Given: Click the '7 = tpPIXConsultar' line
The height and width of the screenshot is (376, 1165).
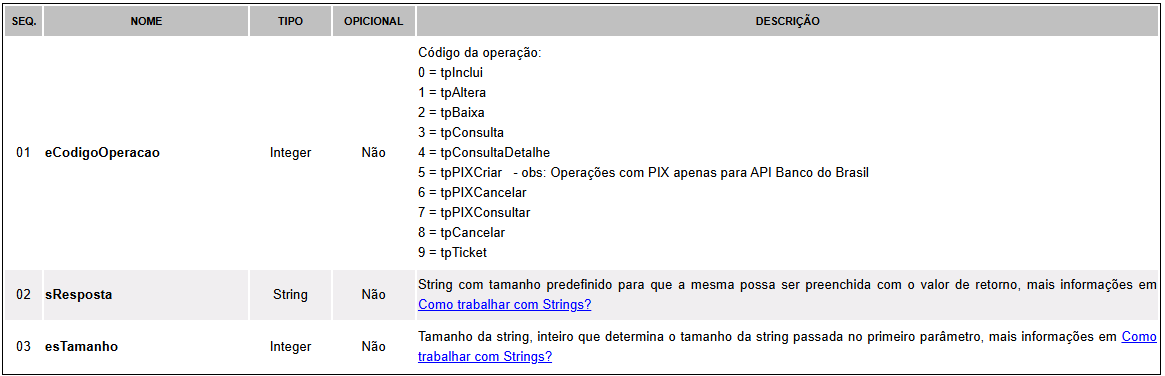Looking at the screenshot, I should tap(475, 213).
